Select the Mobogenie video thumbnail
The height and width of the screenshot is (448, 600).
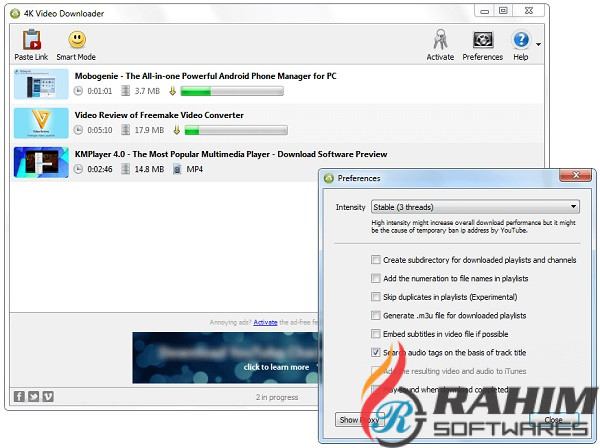41,84
